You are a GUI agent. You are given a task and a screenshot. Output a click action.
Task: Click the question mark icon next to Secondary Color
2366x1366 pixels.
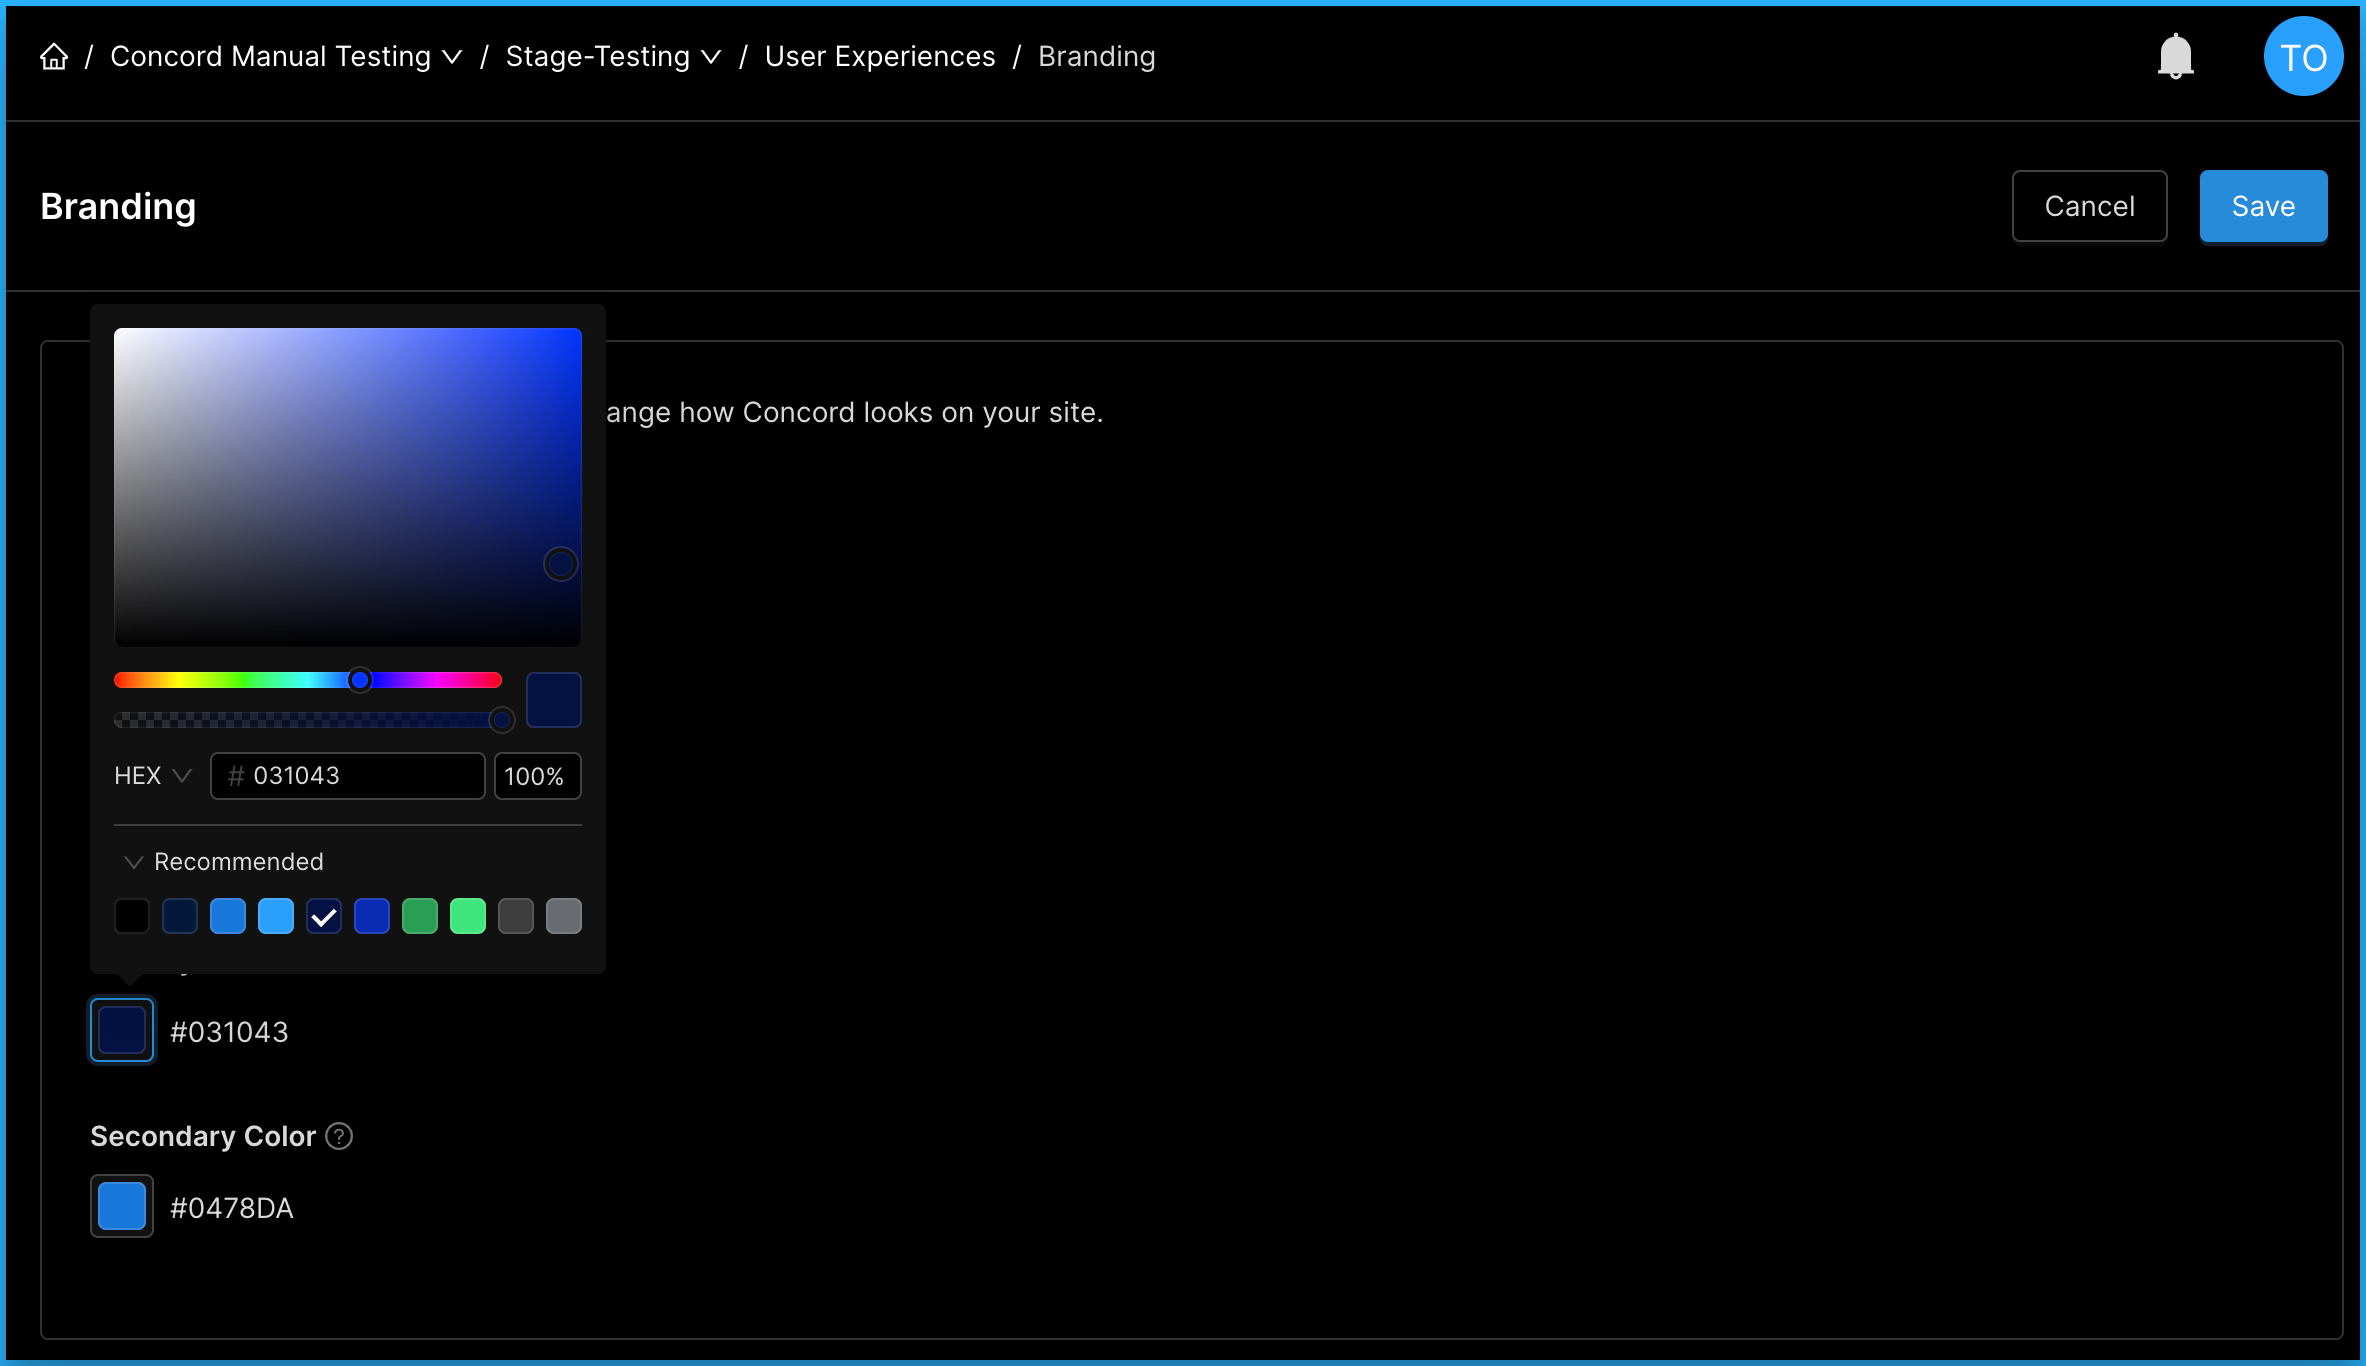click(340, 1137)
